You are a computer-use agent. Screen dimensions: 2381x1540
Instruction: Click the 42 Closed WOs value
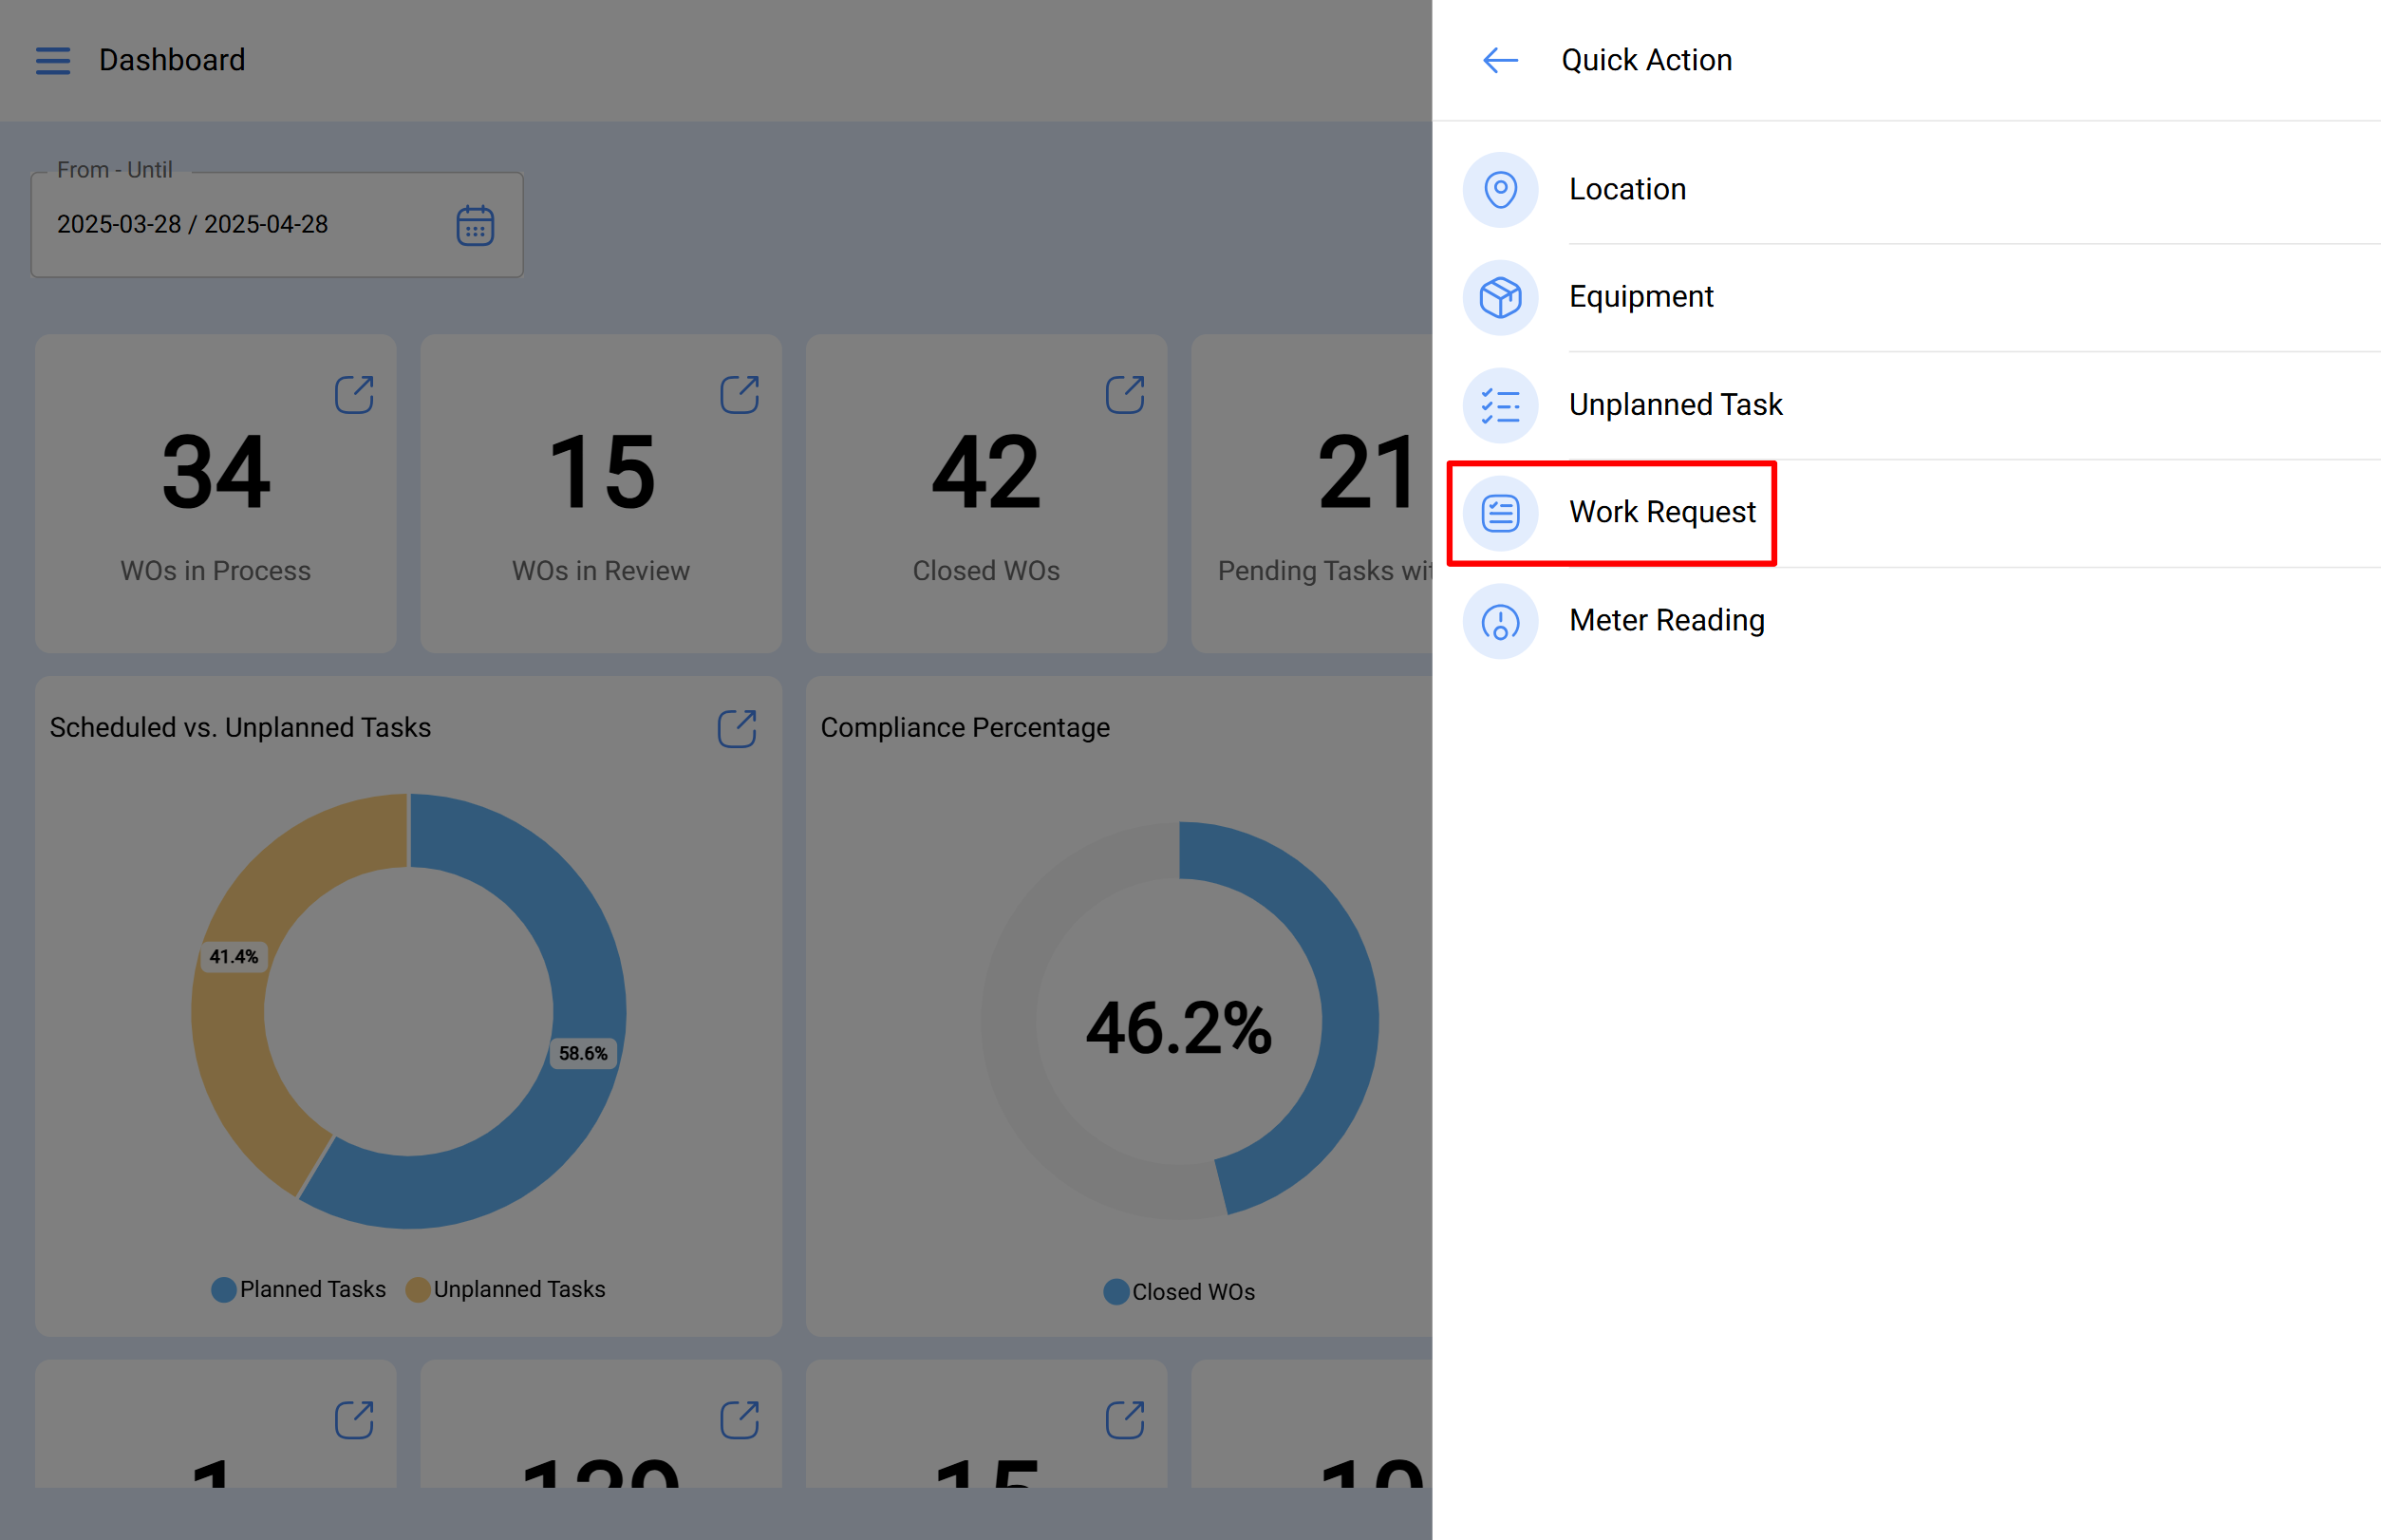[x=986, y=472]
